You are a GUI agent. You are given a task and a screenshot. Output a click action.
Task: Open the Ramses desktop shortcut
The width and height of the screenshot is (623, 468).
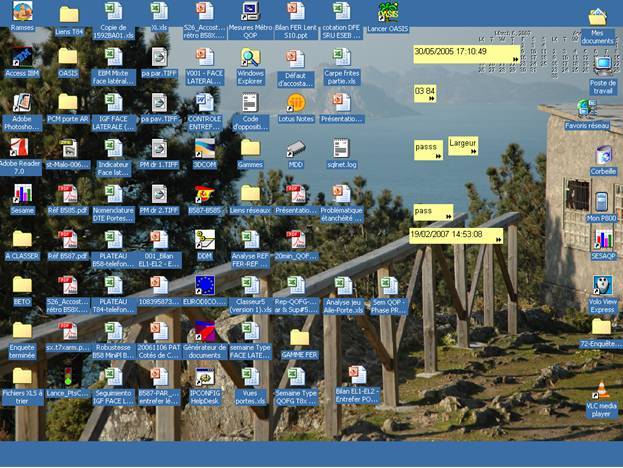click(22, 12)
